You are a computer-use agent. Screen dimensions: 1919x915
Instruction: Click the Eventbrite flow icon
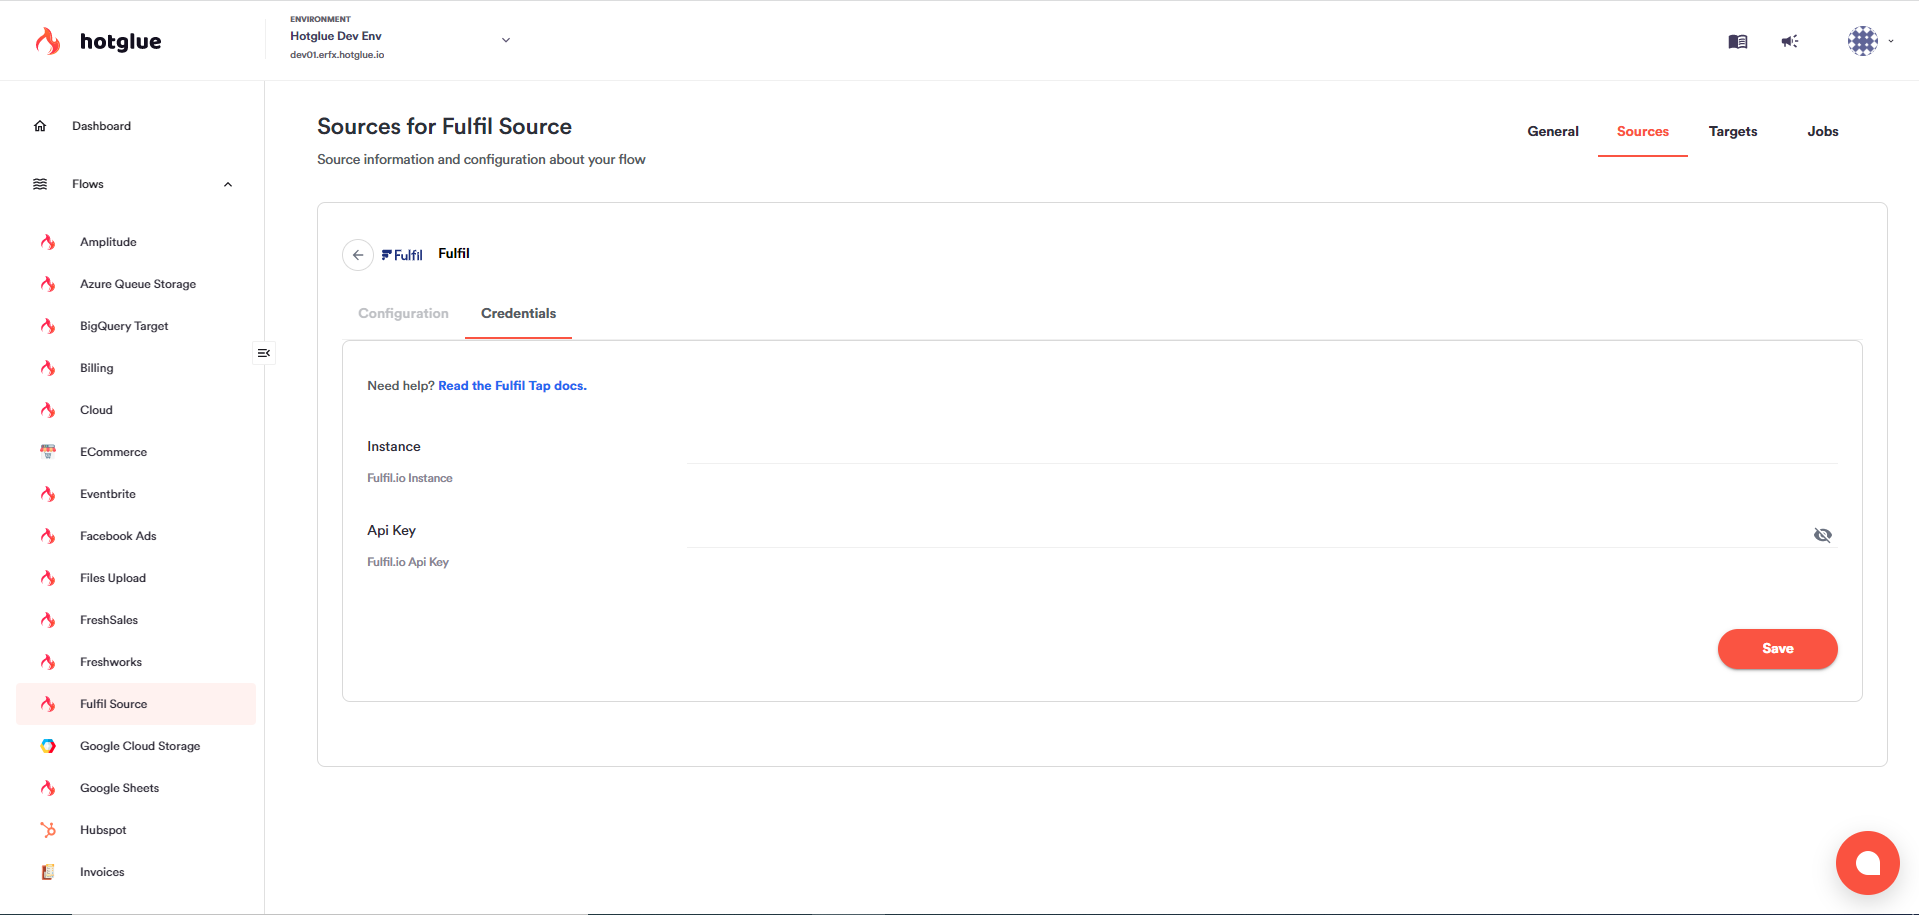click(x=48, y=494)
